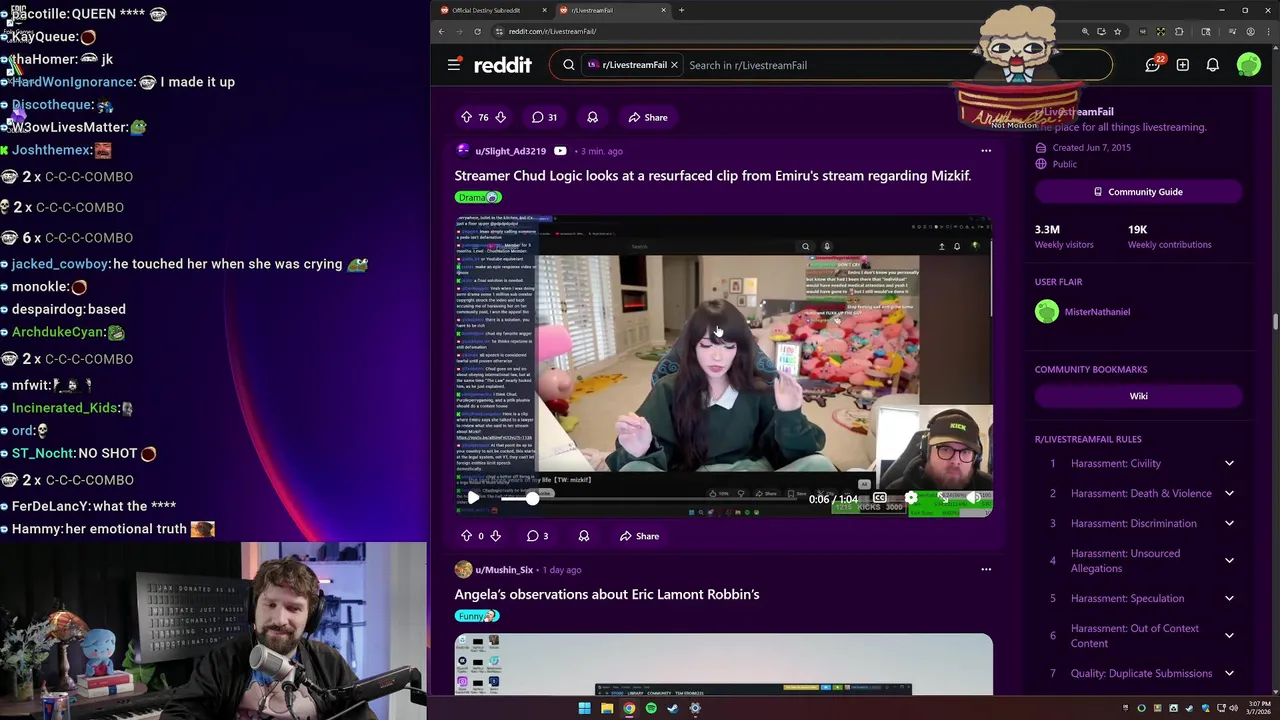
Task: Open Spotify from the taskbar
Action: (651, 708)
